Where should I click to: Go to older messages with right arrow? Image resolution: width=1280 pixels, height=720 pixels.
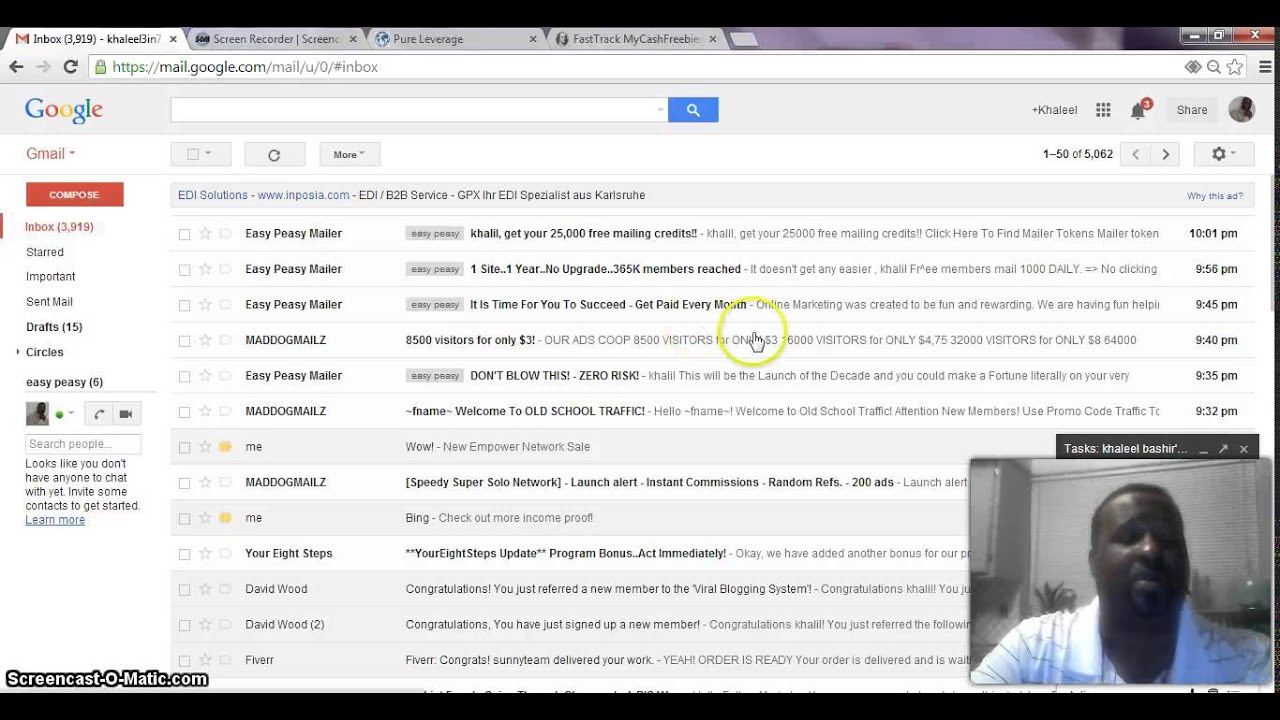click(x=1165, y=154)
